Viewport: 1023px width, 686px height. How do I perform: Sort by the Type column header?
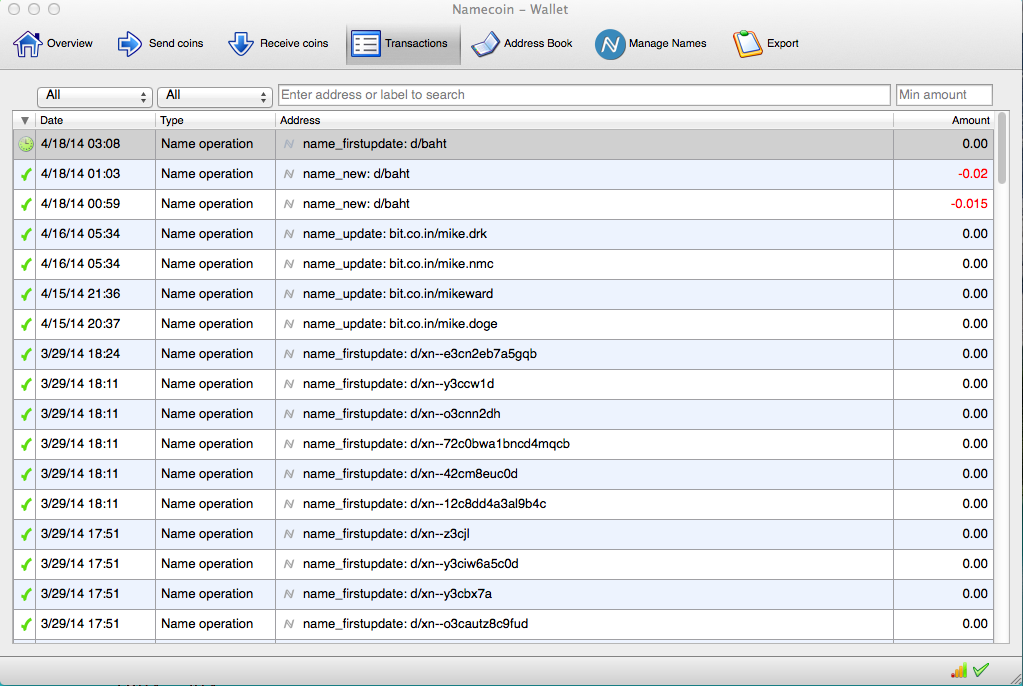pos(215,121)
